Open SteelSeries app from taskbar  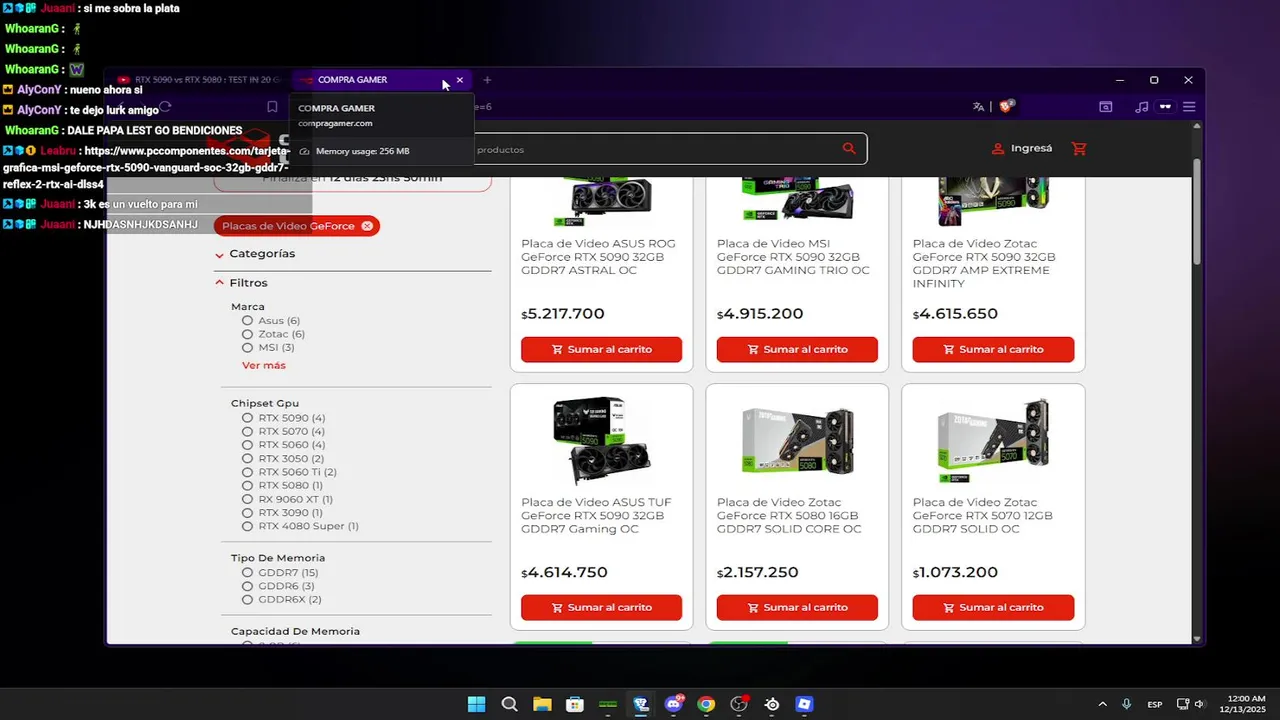(772, 704)
